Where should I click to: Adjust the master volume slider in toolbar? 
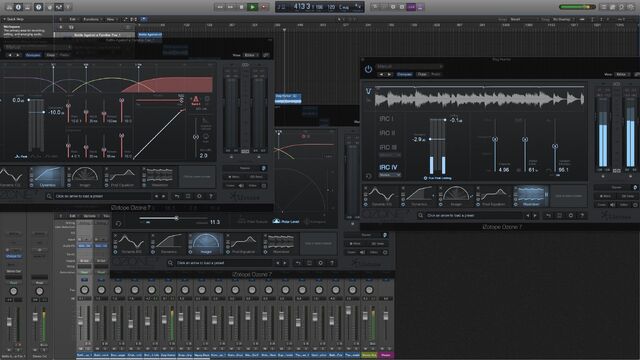coord(577,7)
